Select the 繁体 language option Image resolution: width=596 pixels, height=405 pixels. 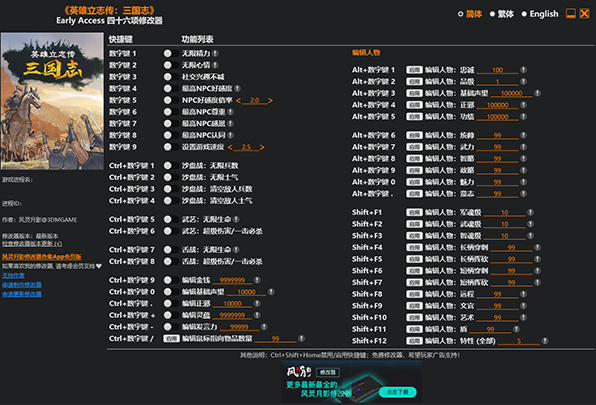[x=502, y=14]
